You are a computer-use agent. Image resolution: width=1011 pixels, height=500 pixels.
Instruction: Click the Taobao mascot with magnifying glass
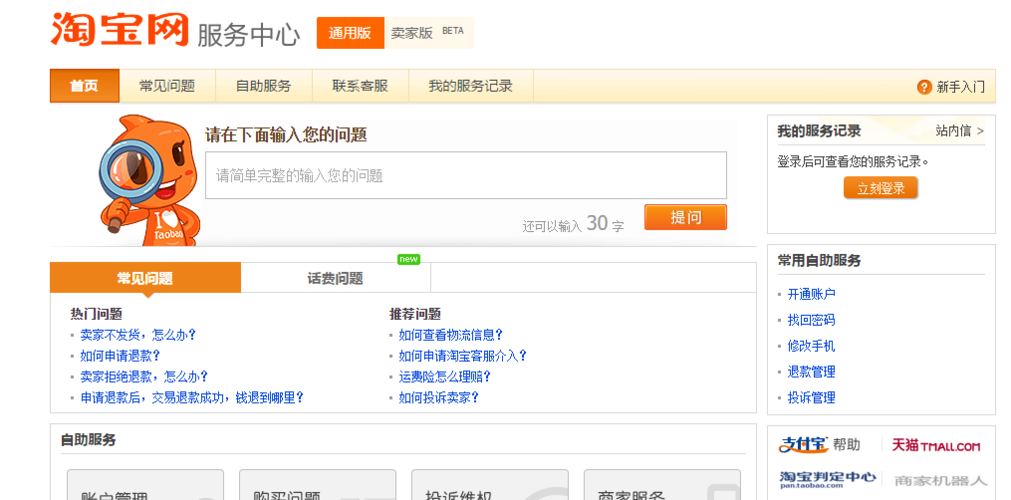click(150, 180)
